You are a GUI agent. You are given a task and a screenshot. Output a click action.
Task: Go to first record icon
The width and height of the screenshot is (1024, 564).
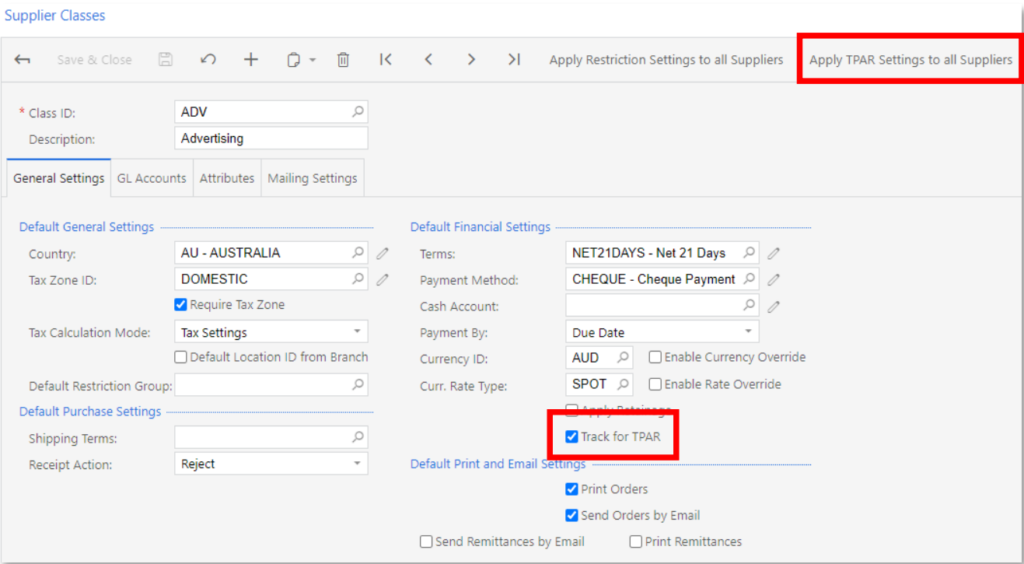click(385, 59)
